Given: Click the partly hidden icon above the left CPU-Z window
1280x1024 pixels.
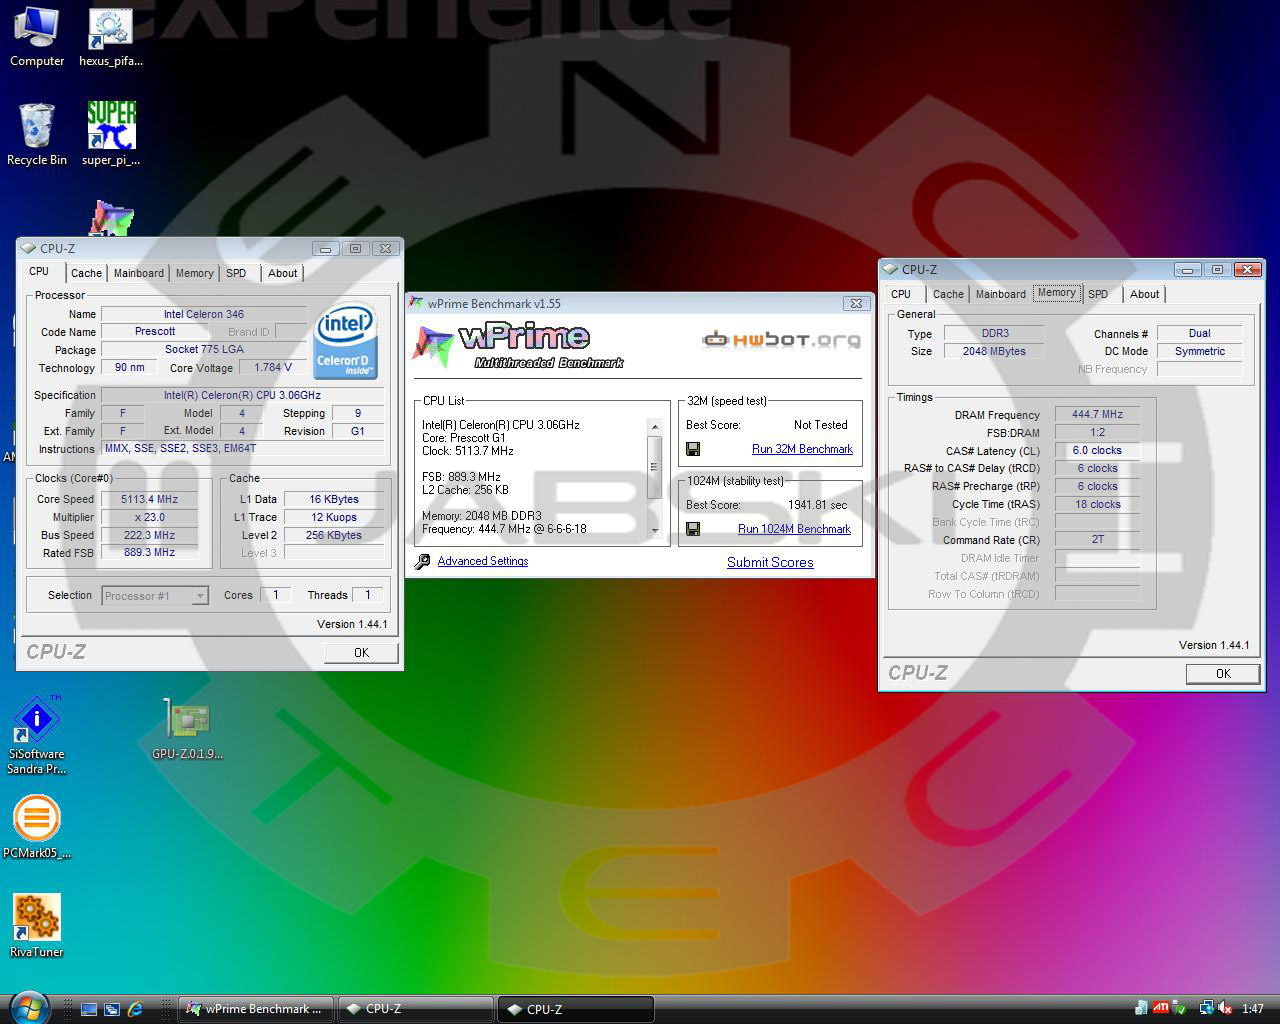Looking at the screenshot, I should 111,217.
